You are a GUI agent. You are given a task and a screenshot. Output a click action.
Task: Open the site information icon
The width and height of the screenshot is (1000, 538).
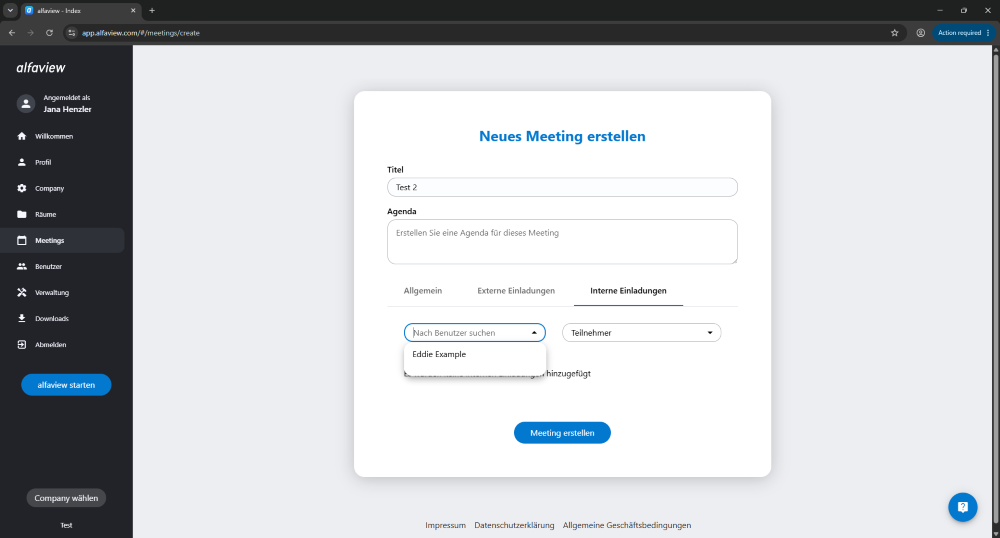tap(71, 33)
